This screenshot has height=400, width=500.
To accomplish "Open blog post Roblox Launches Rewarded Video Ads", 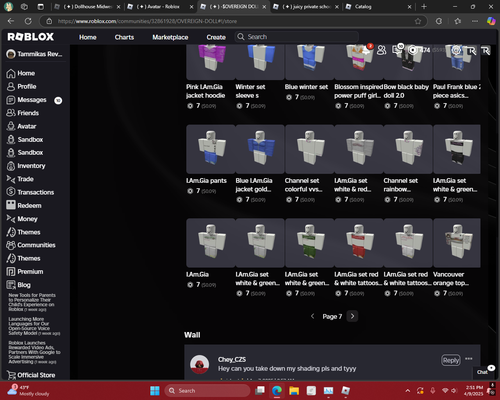I will coord(34,352).
